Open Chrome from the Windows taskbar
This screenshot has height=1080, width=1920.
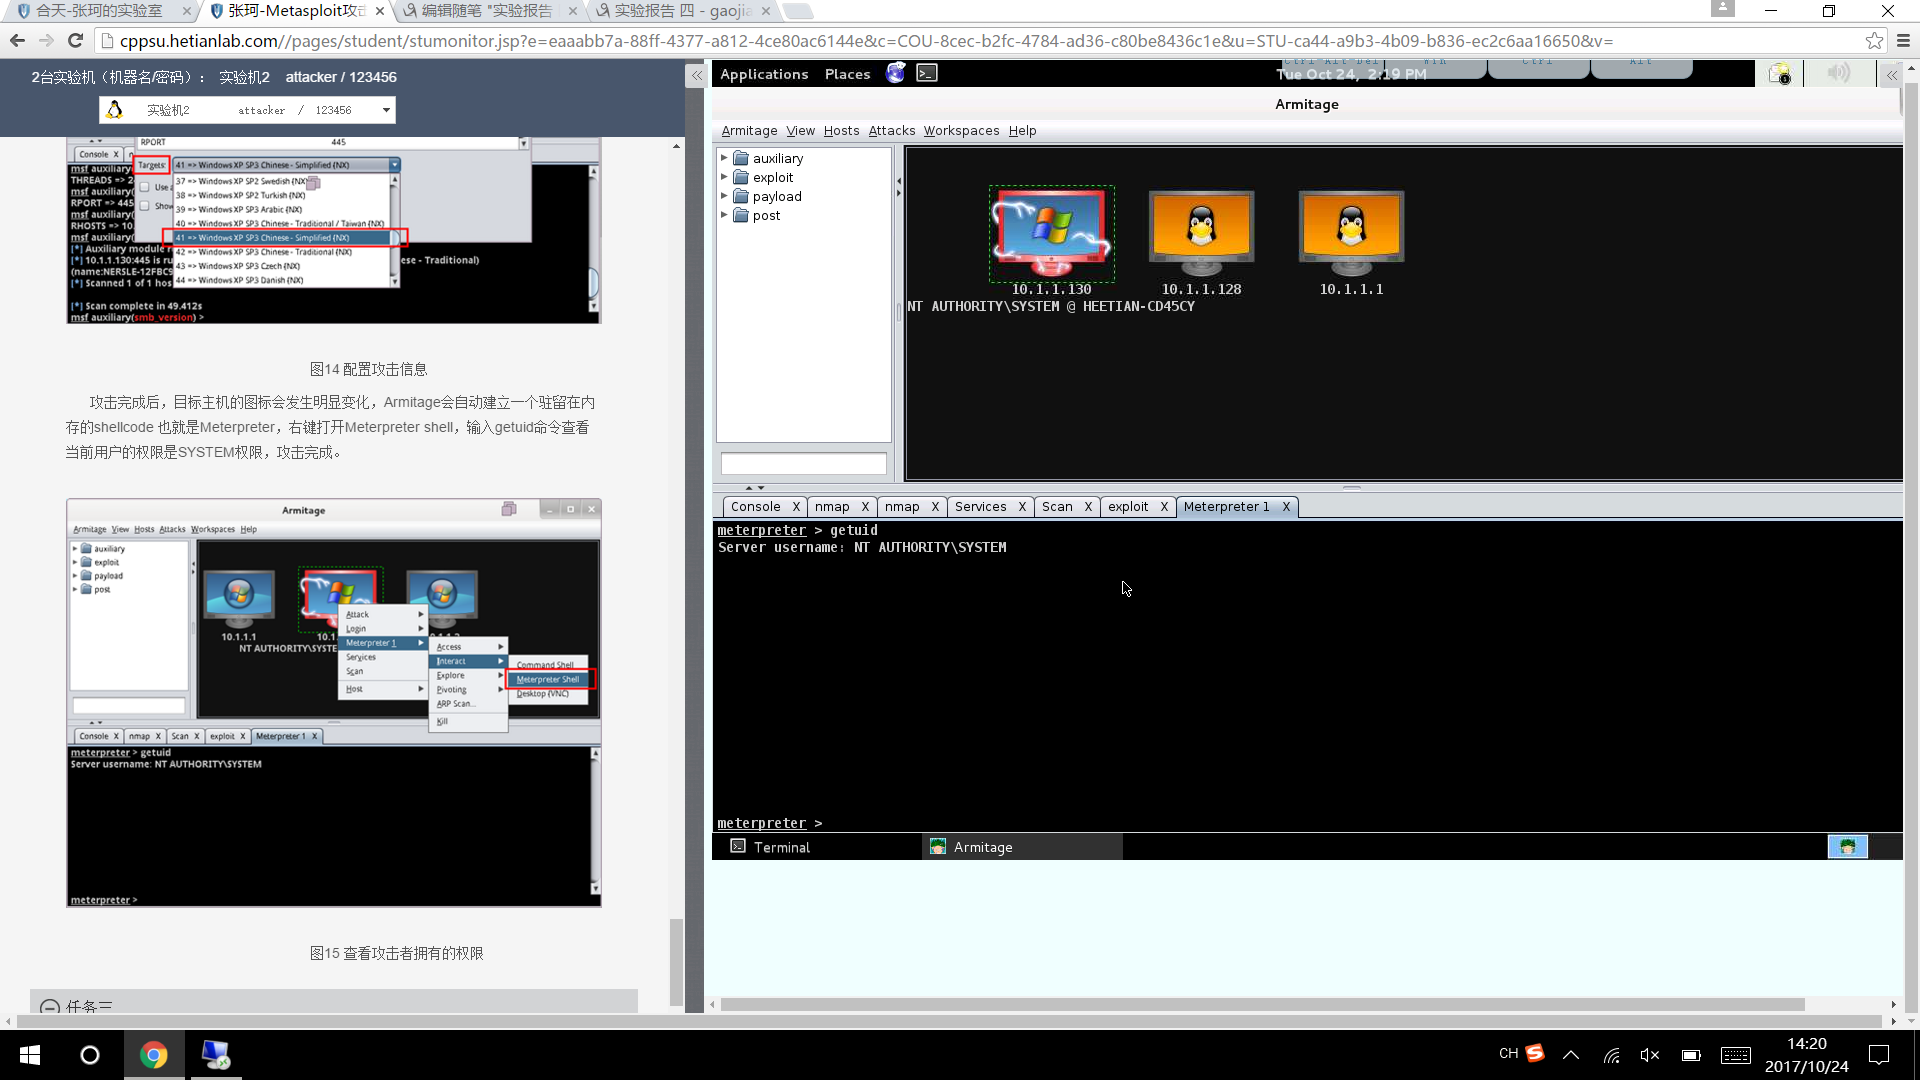tap(154, 1055)
